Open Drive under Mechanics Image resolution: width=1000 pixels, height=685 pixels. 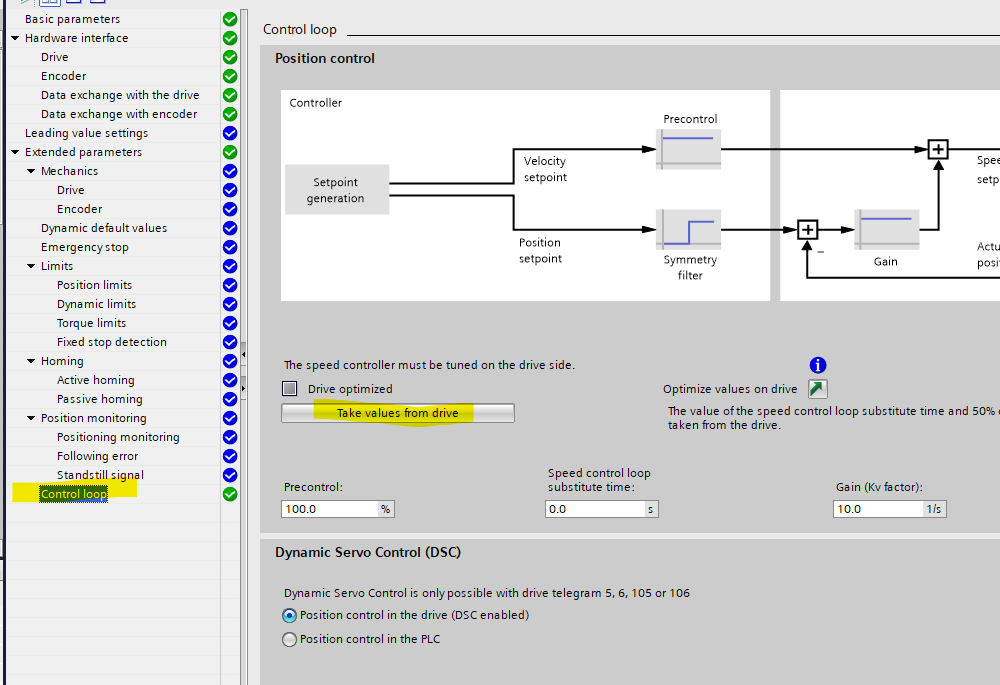(x=70, y=190)
